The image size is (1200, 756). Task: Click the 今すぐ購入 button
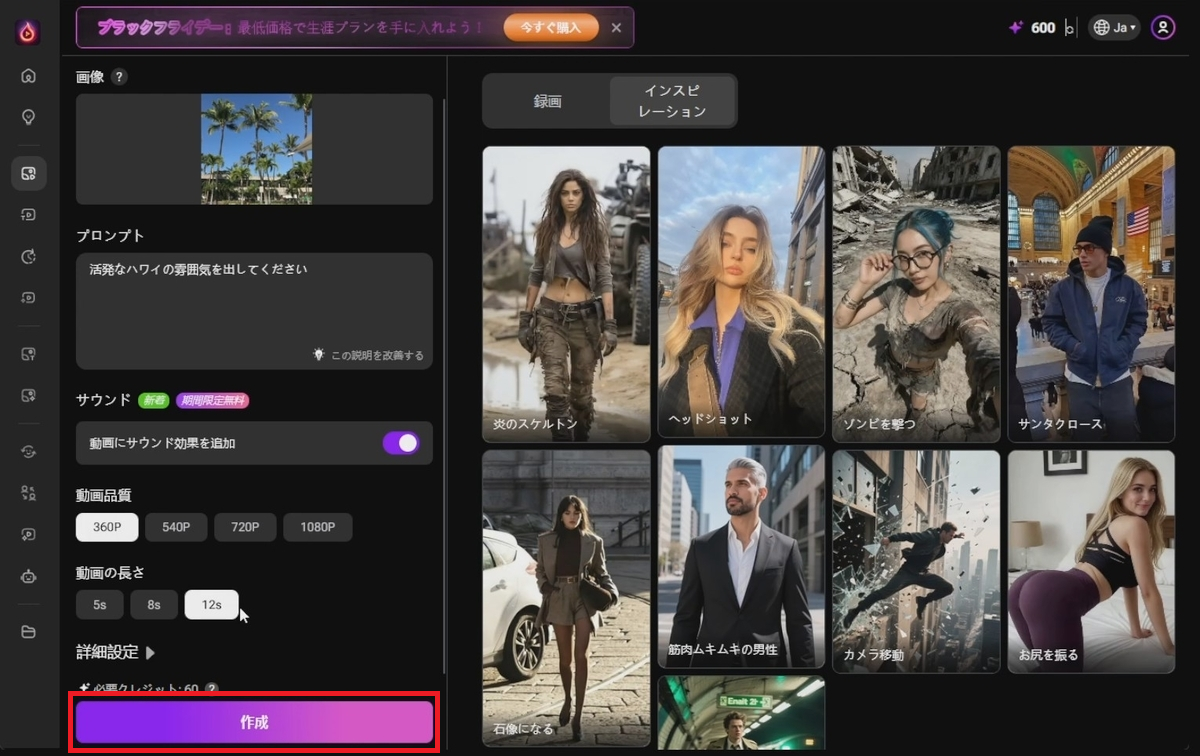click(551, 27)
